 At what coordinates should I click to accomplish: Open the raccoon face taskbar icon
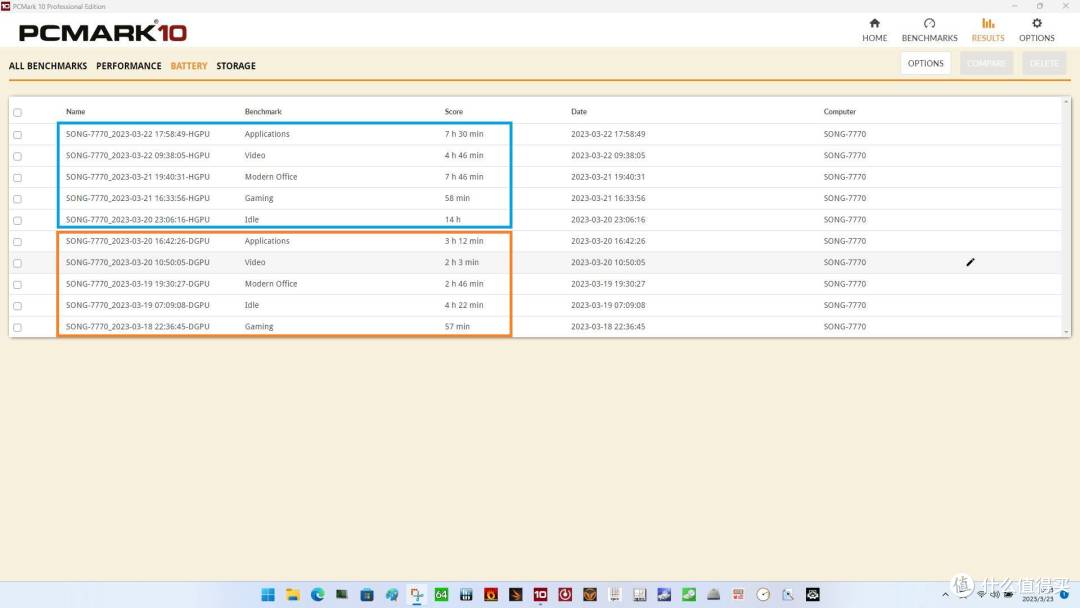pos(813,594)
